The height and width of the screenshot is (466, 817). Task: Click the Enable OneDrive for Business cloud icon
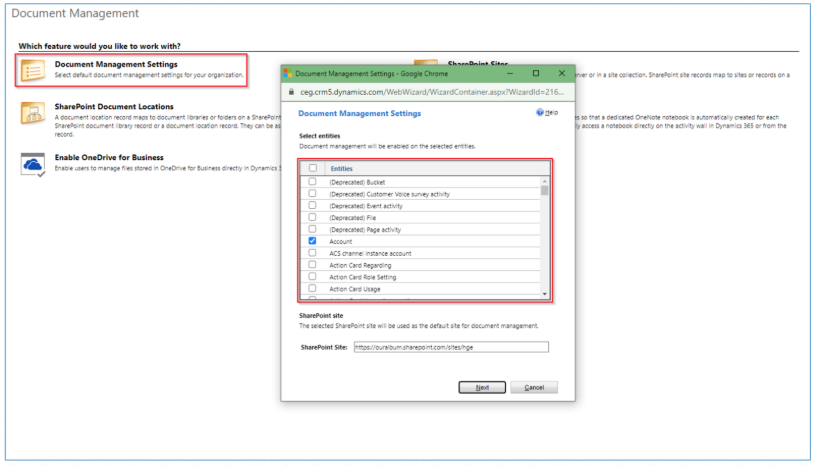tap(33, 165)
